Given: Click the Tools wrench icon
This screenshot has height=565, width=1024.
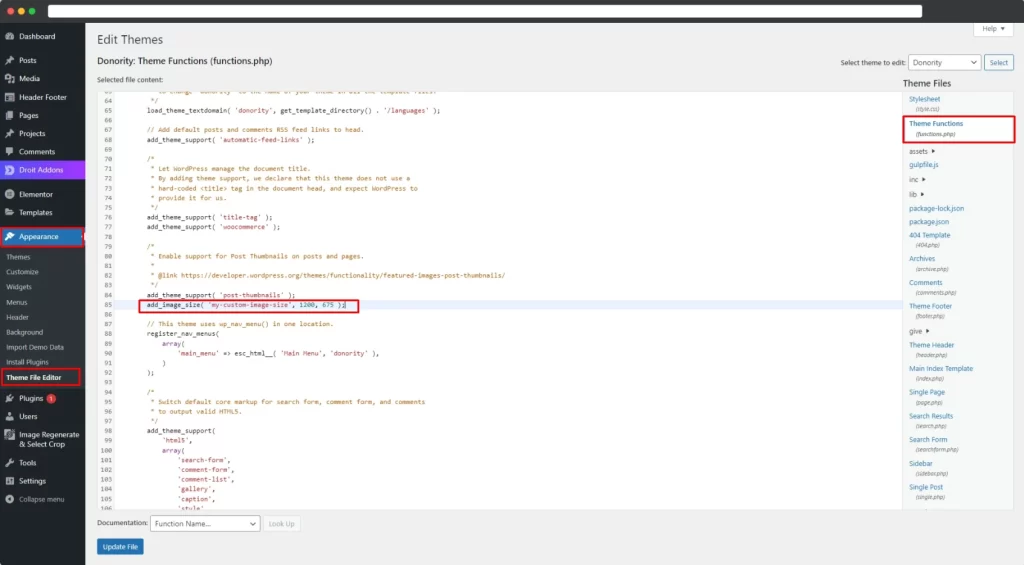Looking at the screenshot, I should coord(10,462).
